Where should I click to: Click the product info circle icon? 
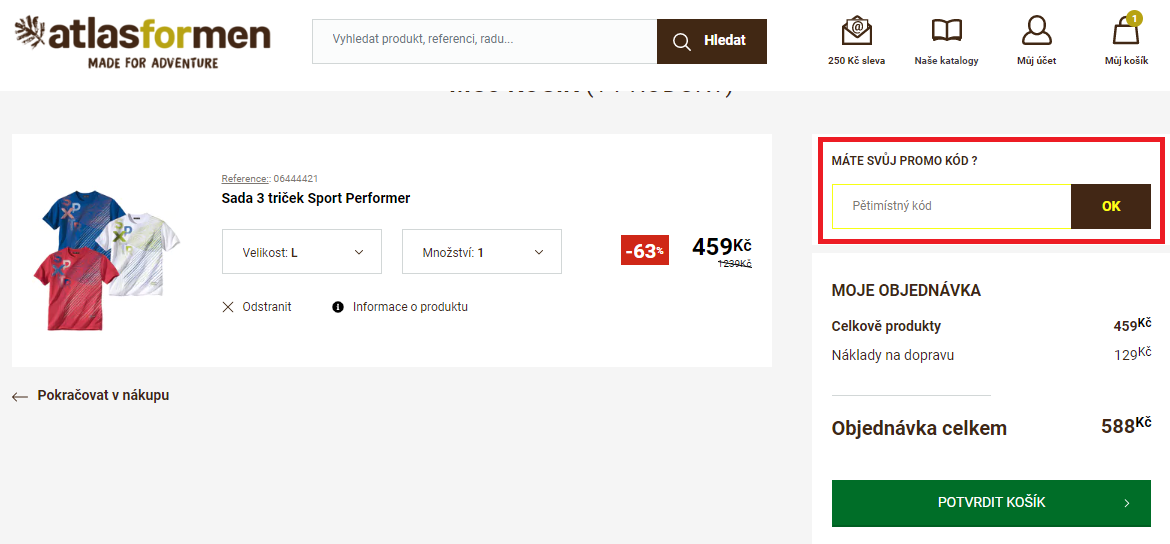click(338, 307)
